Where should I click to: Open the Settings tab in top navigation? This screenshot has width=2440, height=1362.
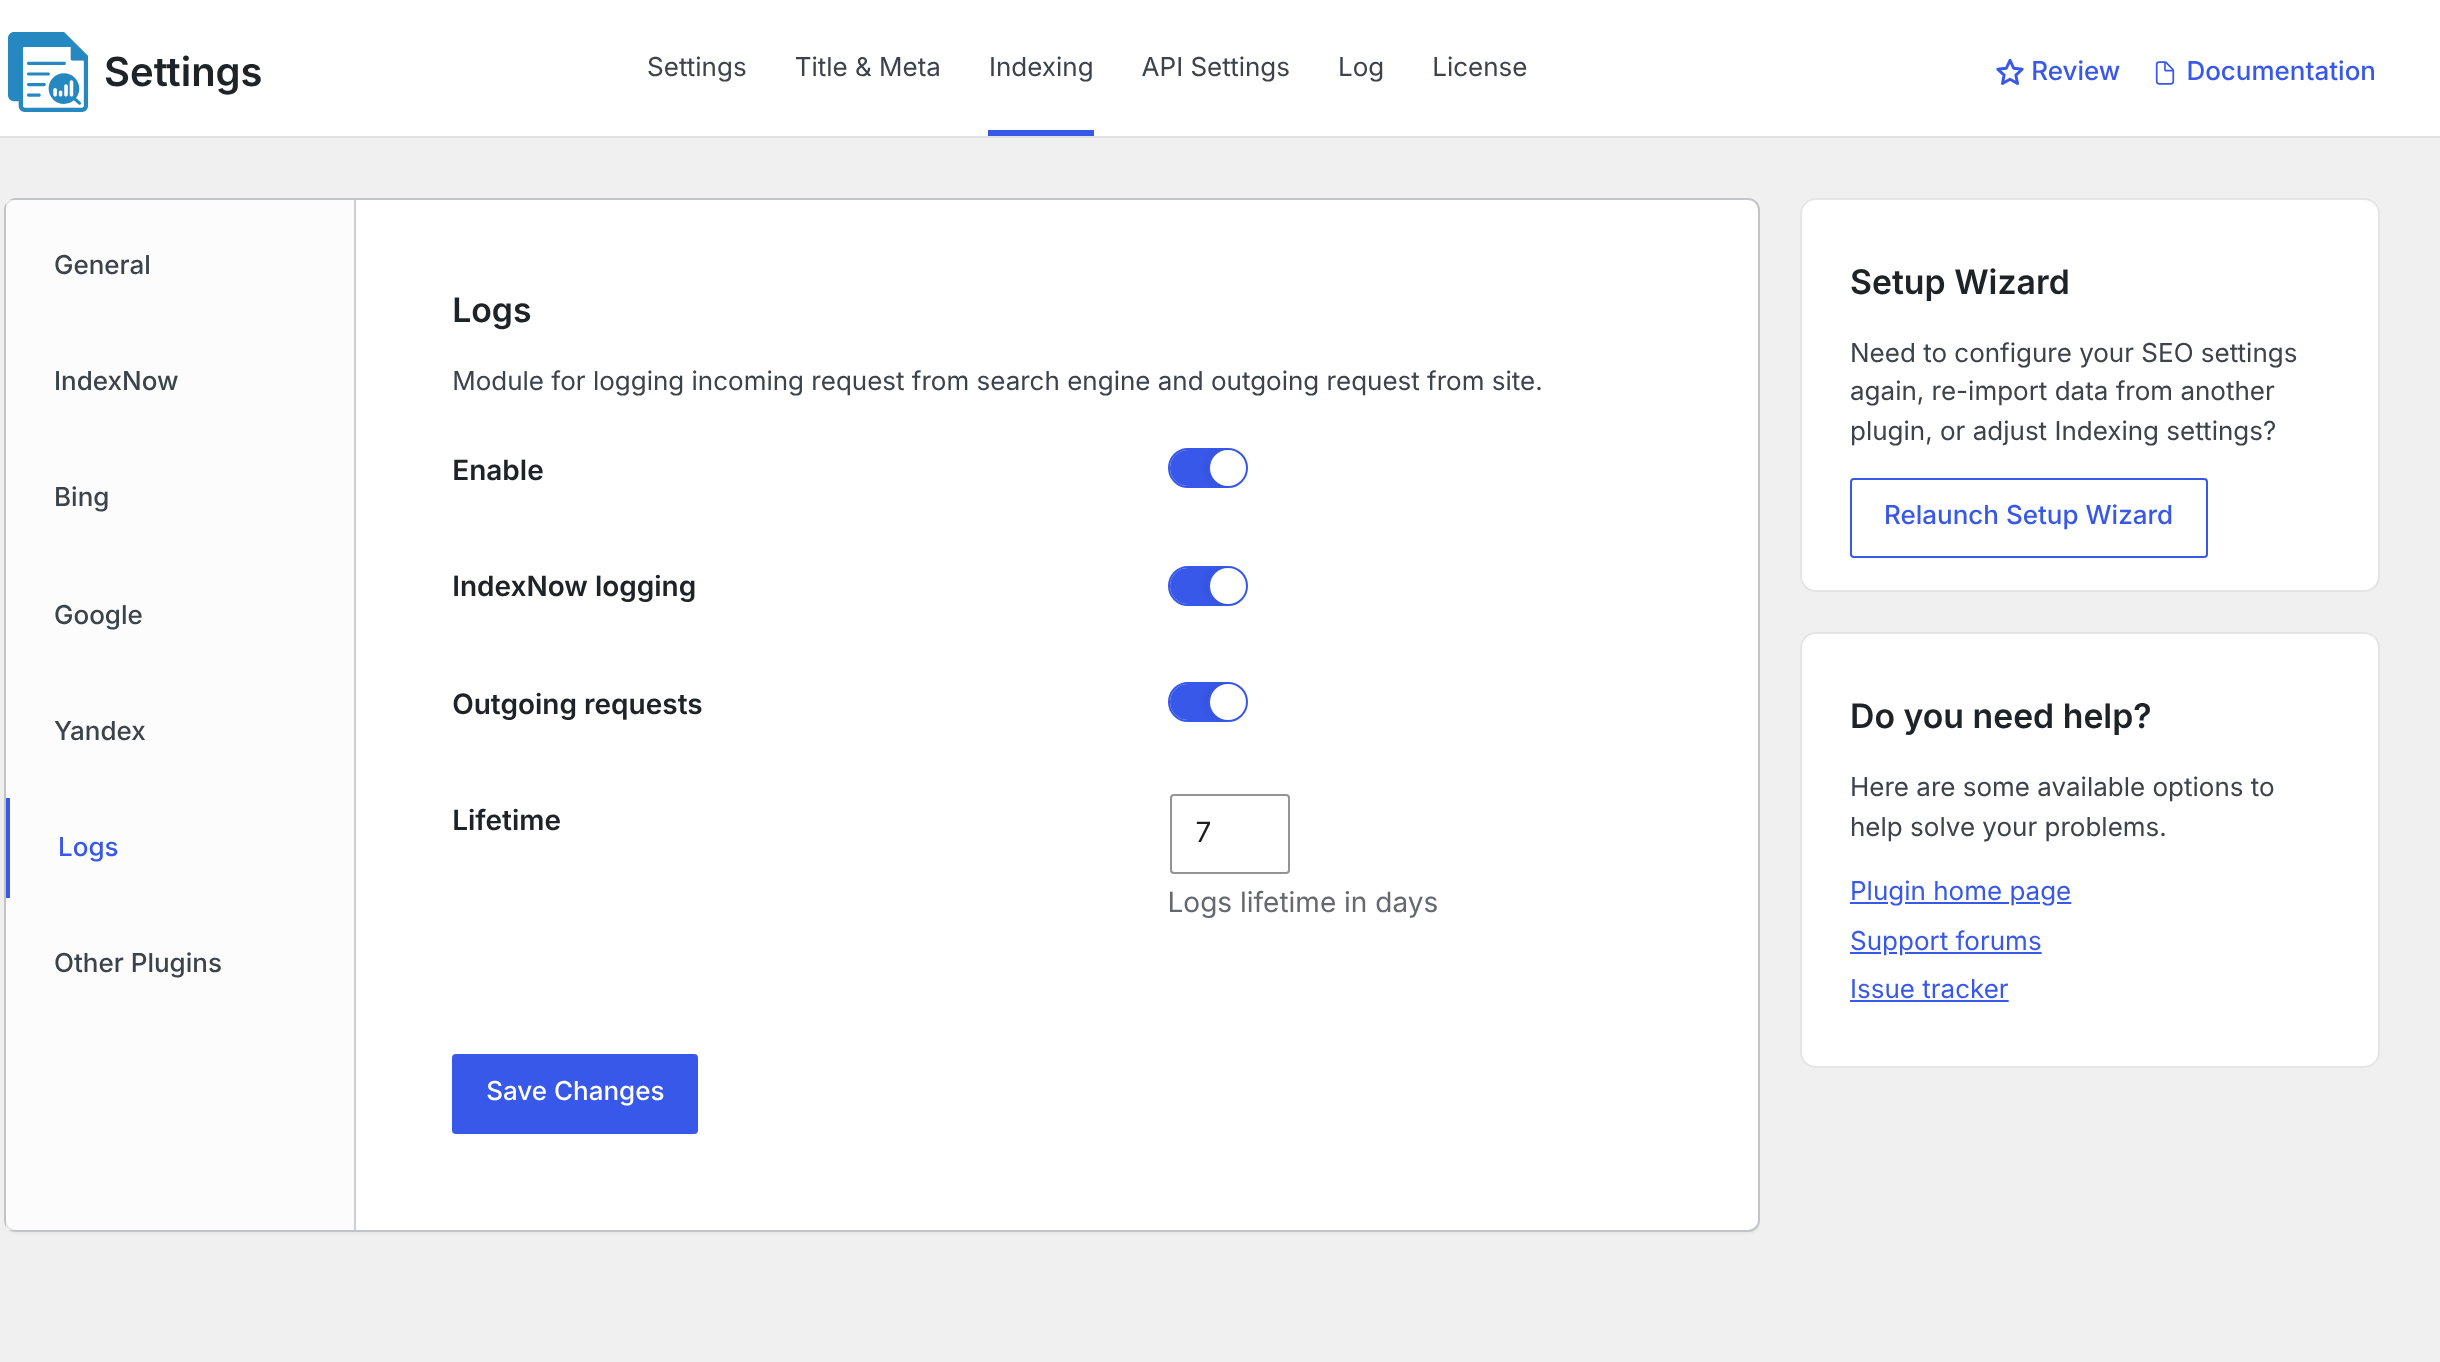click(x=696, y=67)
